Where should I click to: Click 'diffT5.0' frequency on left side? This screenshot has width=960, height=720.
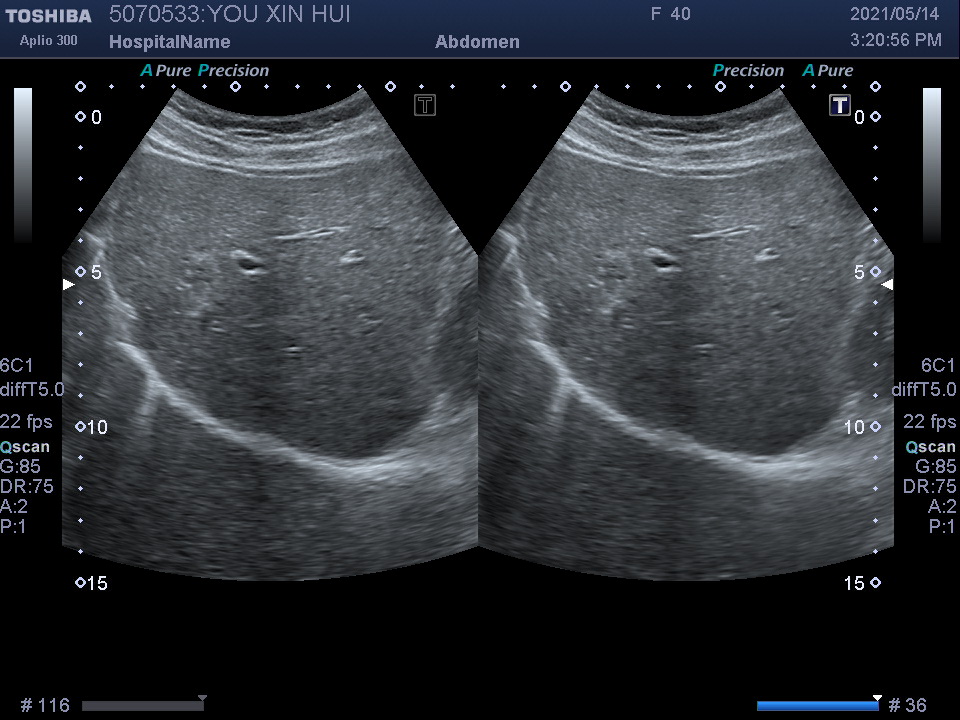(32, 389)
